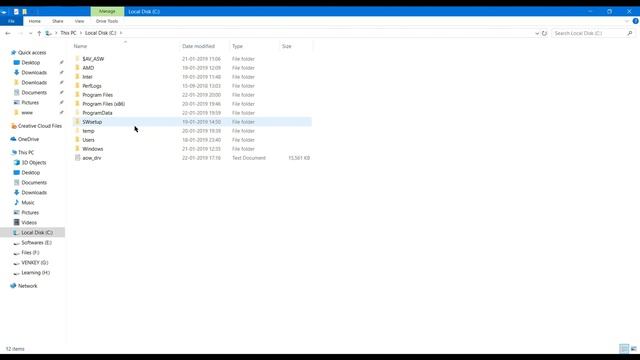The width and height of the screenshot is (640, 360).
Task: Select the aow_drv text document icon
Action: pos(77,158)
